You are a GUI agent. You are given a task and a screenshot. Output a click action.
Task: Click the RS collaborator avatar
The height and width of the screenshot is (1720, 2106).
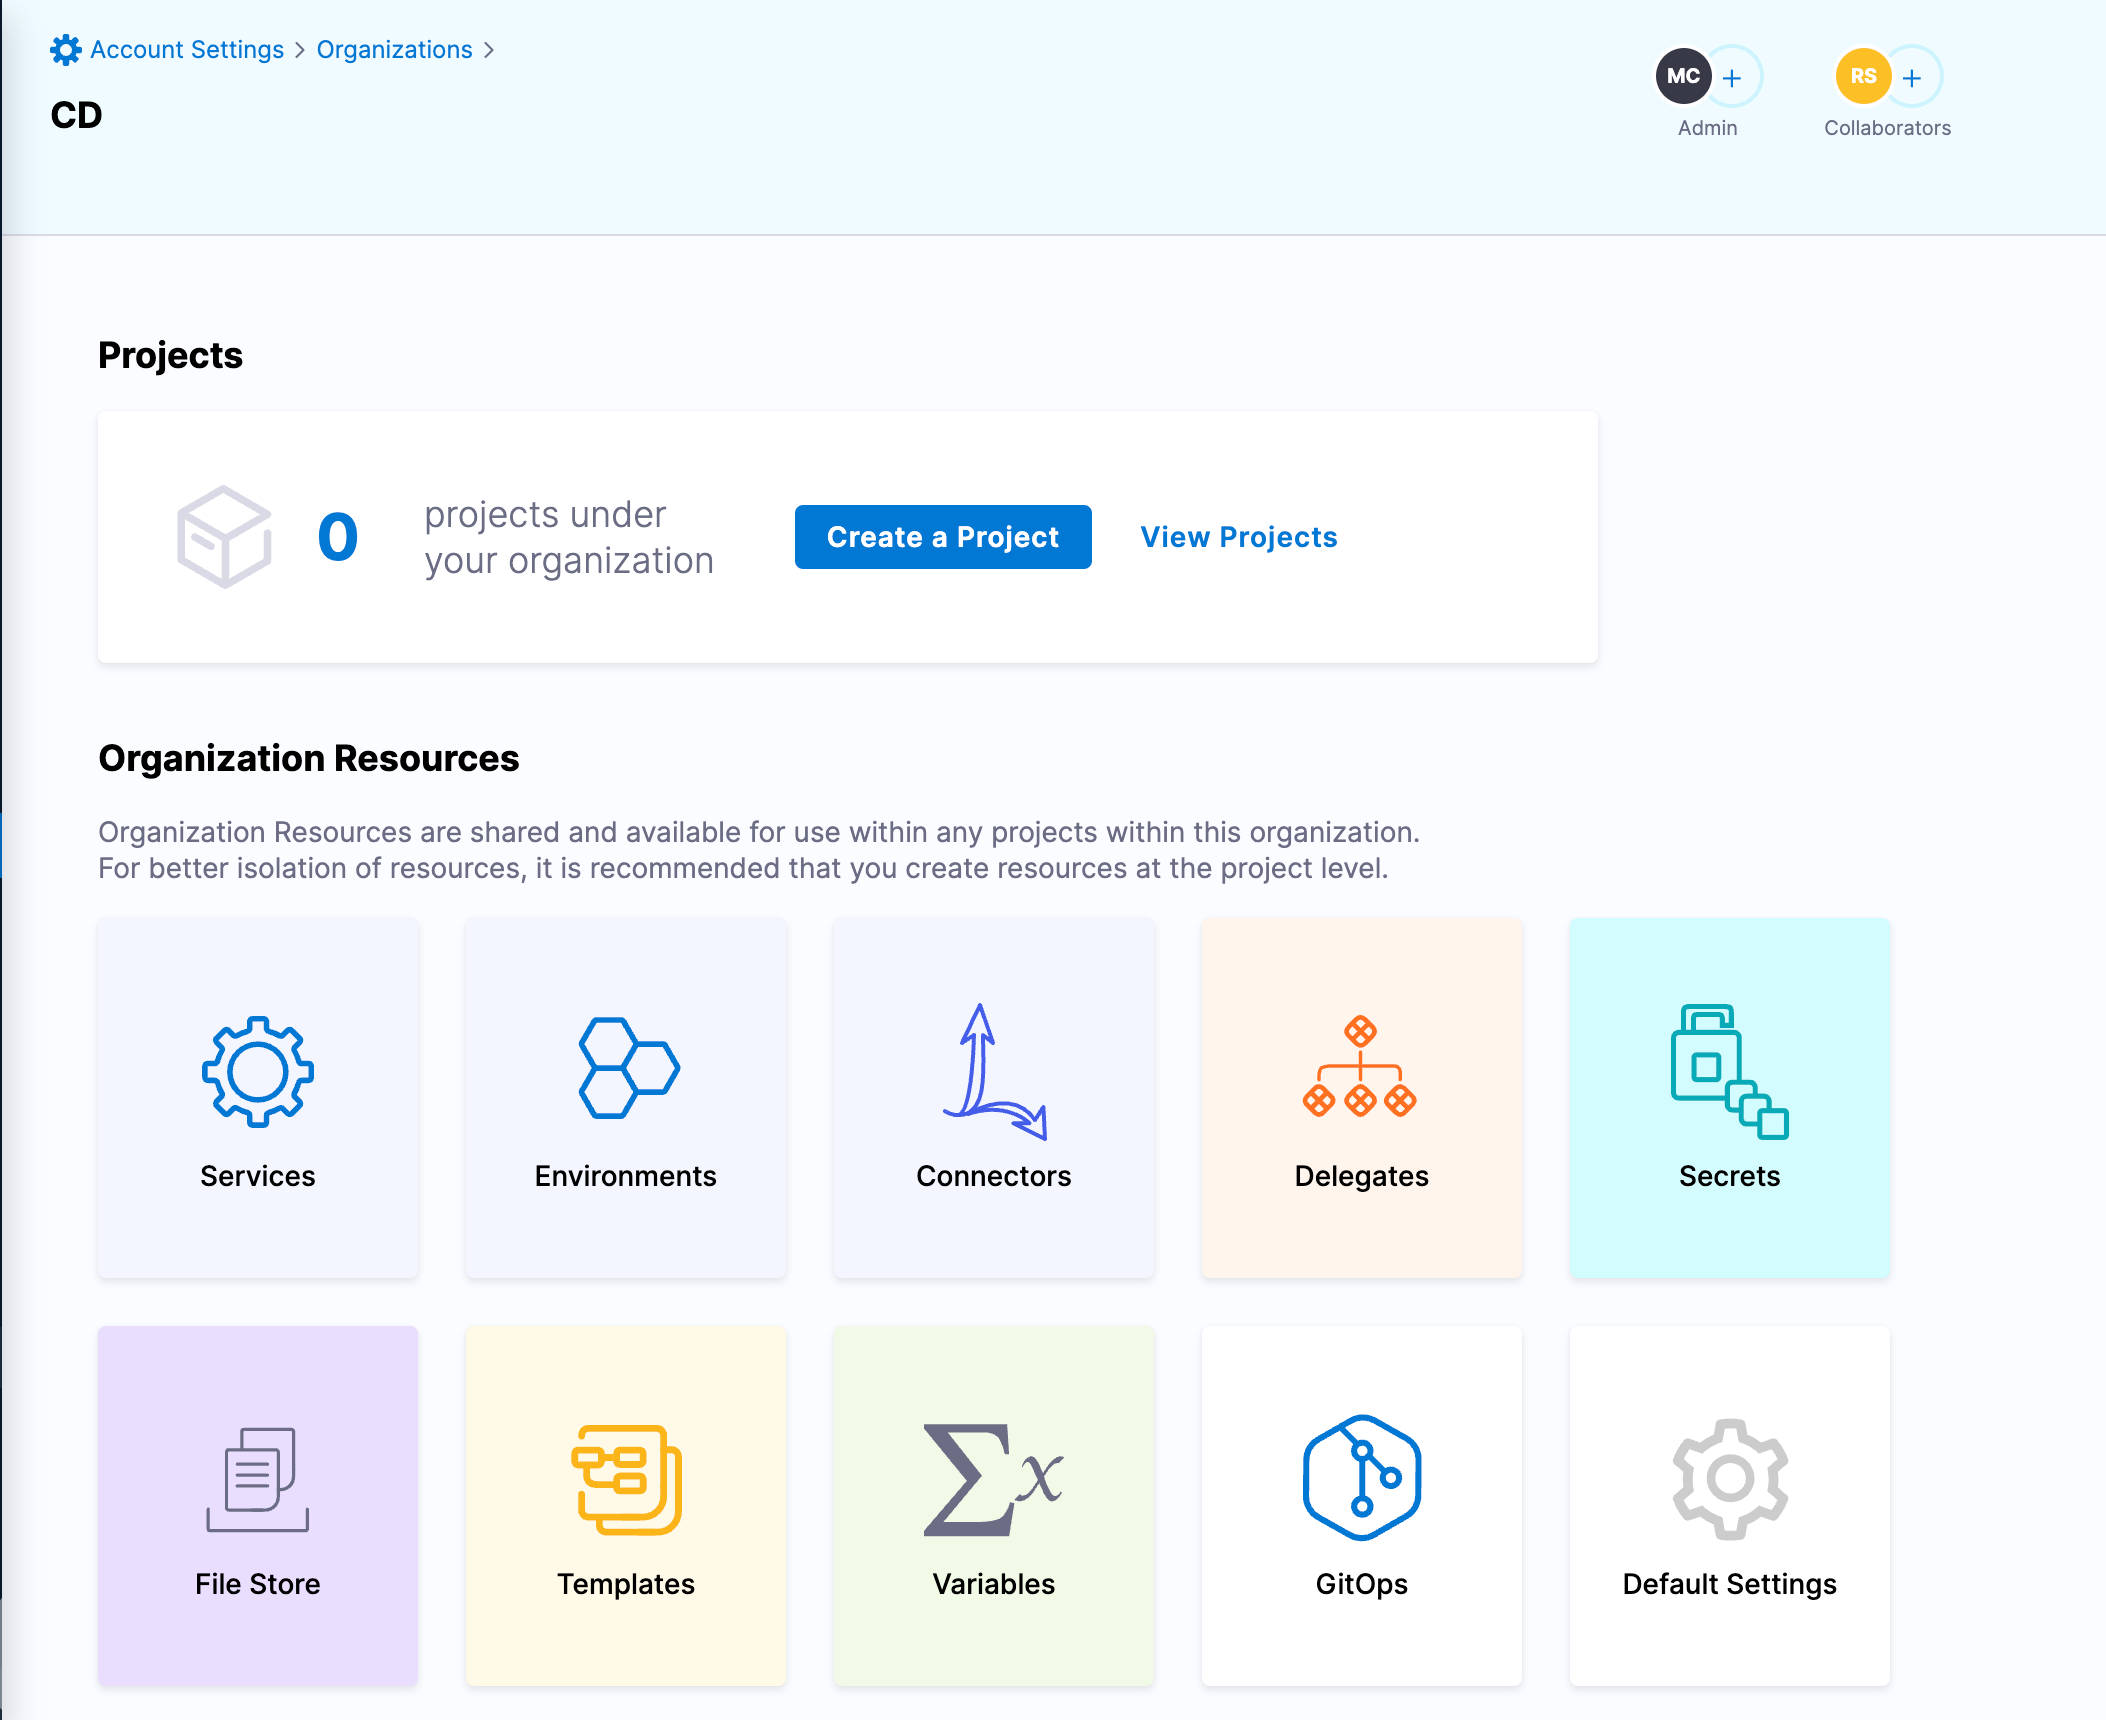[x=1862, y=76]
